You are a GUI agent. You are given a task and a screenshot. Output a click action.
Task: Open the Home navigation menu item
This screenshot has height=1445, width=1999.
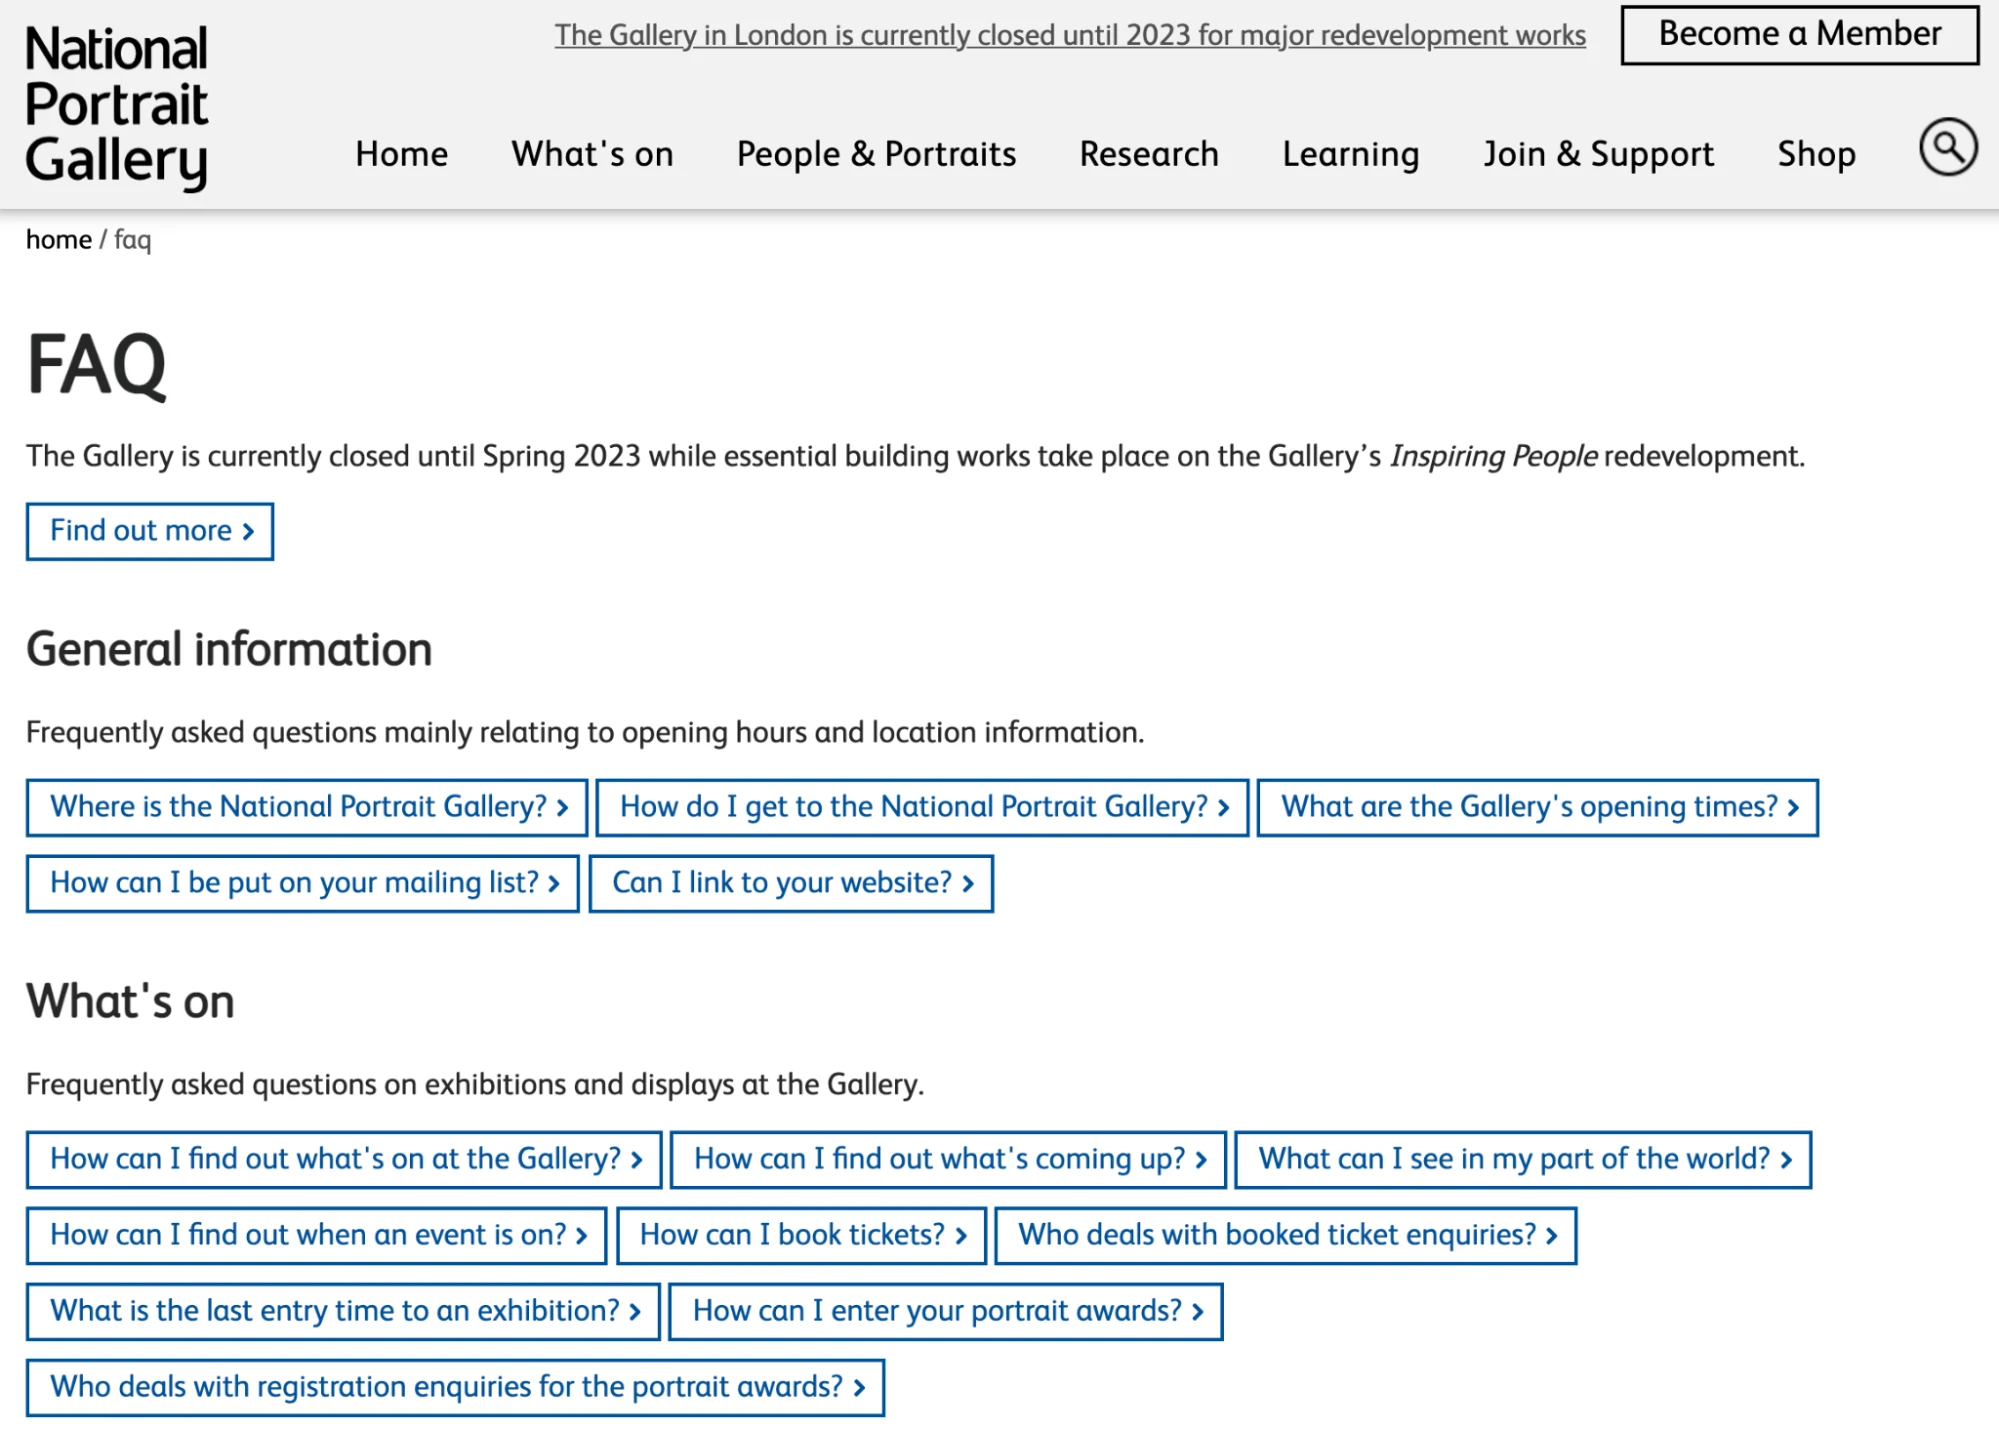coord(402,152)
